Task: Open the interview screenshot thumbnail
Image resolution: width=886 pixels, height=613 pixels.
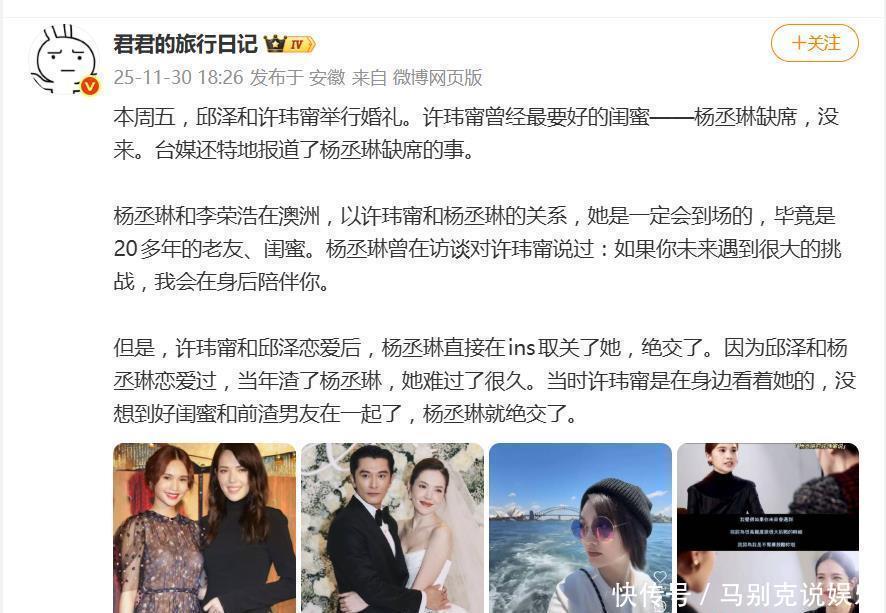Action: click(768, 528)
